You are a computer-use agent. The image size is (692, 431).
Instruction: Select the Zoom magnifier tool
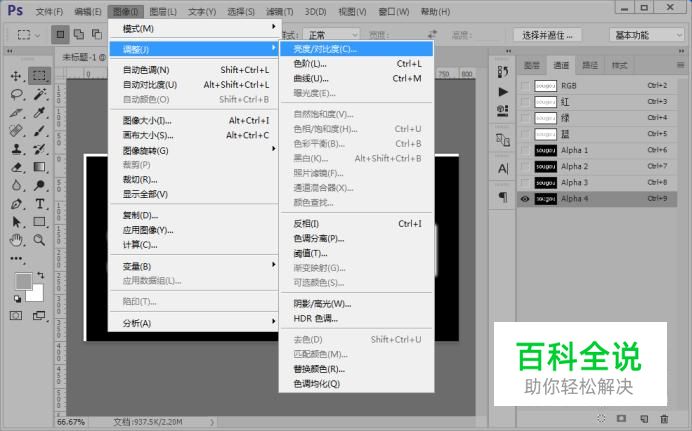coord(39,240)
